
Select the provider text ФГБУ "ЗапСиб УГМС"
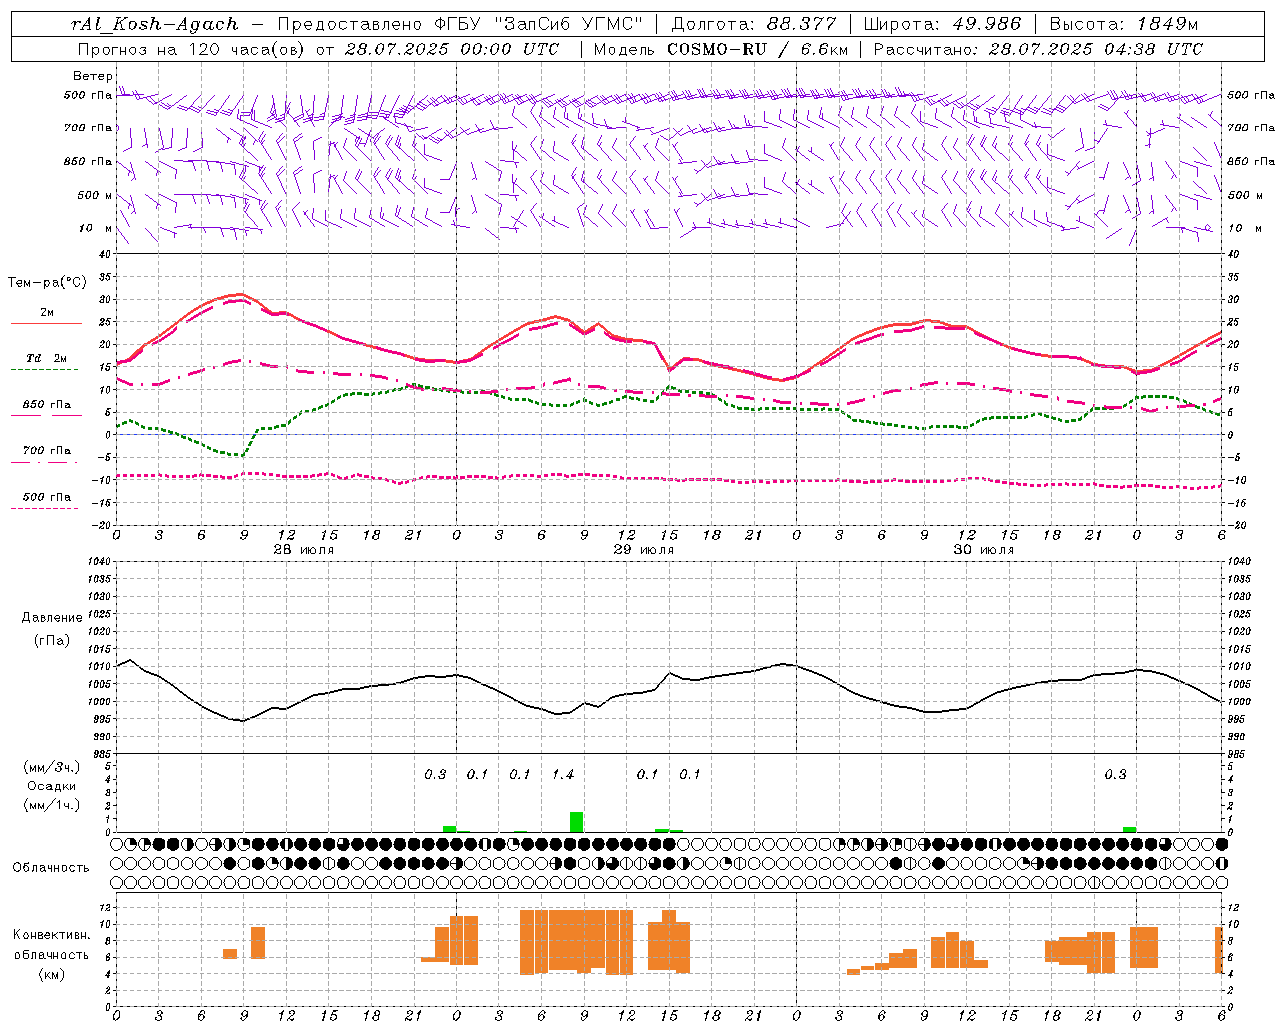539,24
